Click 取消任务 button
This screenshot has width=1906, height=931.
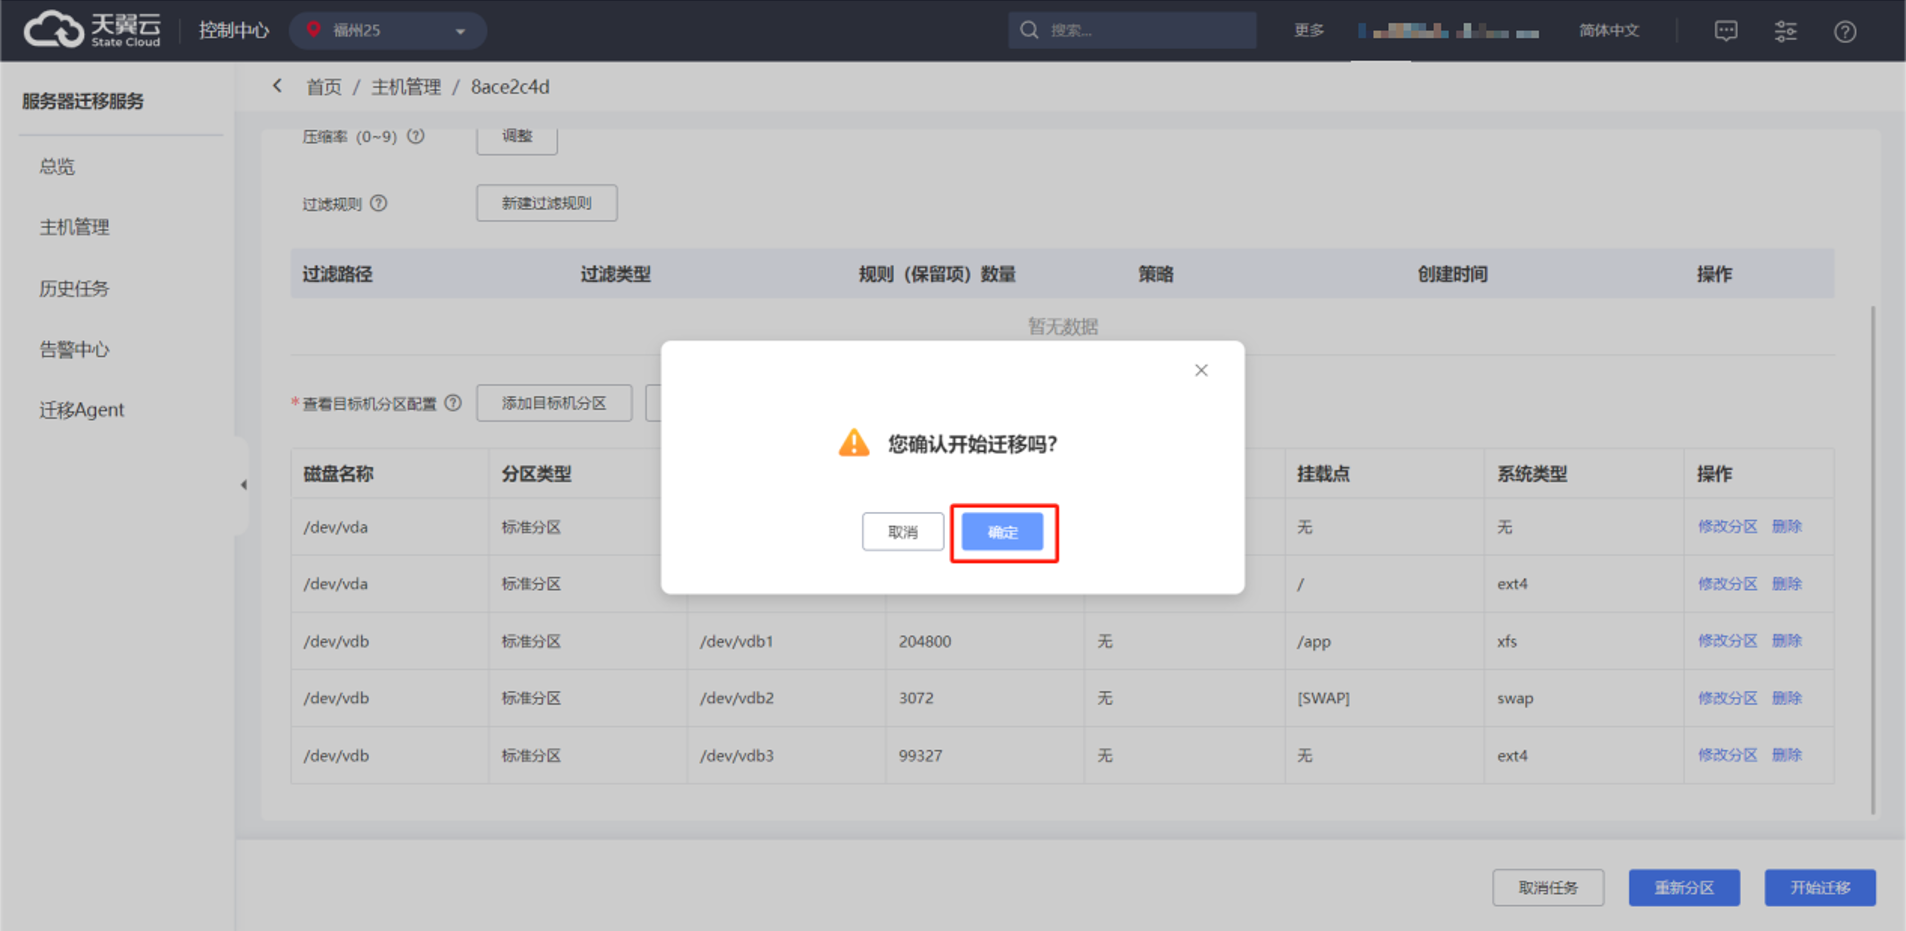tap(1548, 887)
